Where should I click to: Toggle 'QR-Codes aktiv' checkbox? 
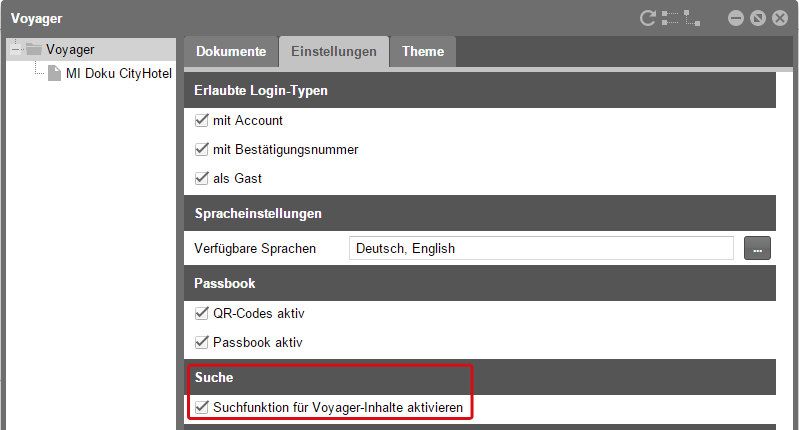(x=202, y=314)
